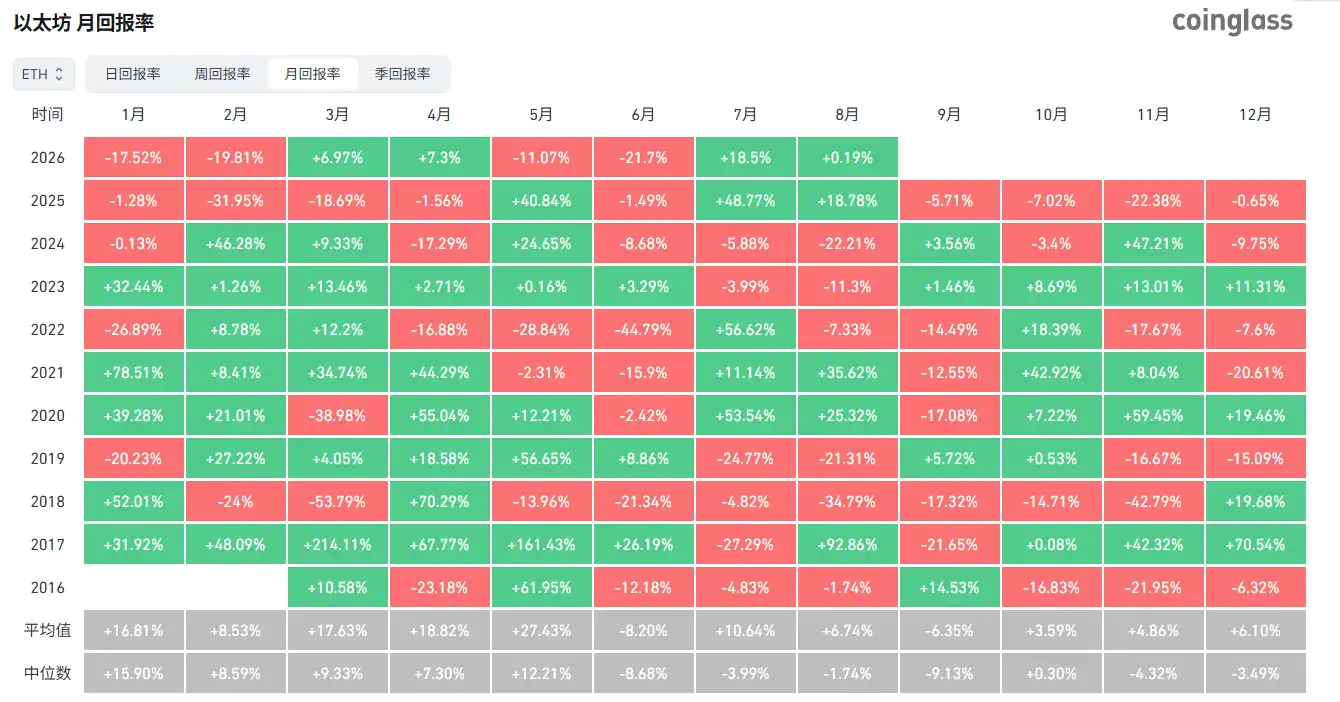The height and width of the screenshot is (702, 1340).
Task: Click the 2022 June cell -44.79%
Action: [x=644, y=330]
